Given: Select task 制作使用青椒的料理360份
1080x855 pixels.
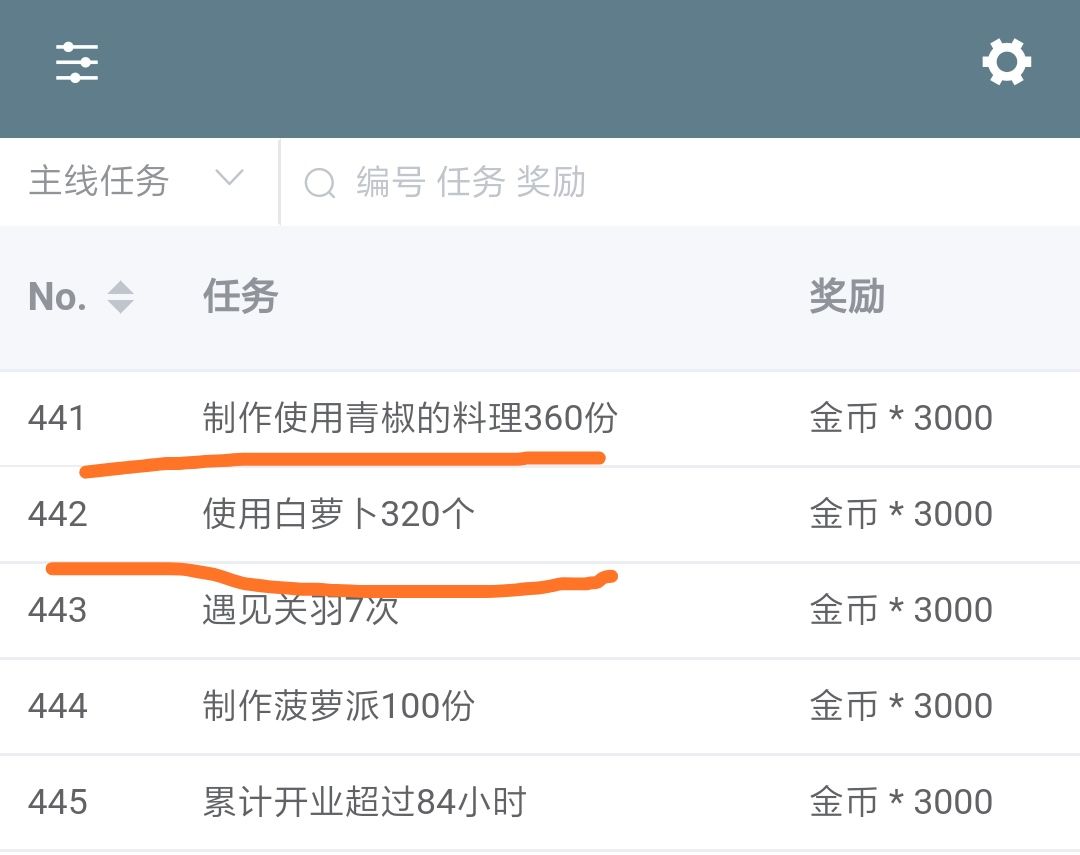Looking at the screenshot, I should 410,418.
